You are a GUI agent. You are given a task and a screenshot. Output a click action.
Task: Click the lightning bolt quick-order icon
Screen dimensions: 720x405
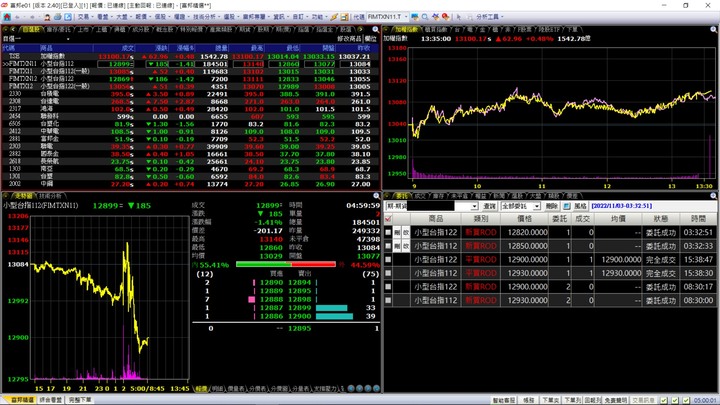[334, 17]
